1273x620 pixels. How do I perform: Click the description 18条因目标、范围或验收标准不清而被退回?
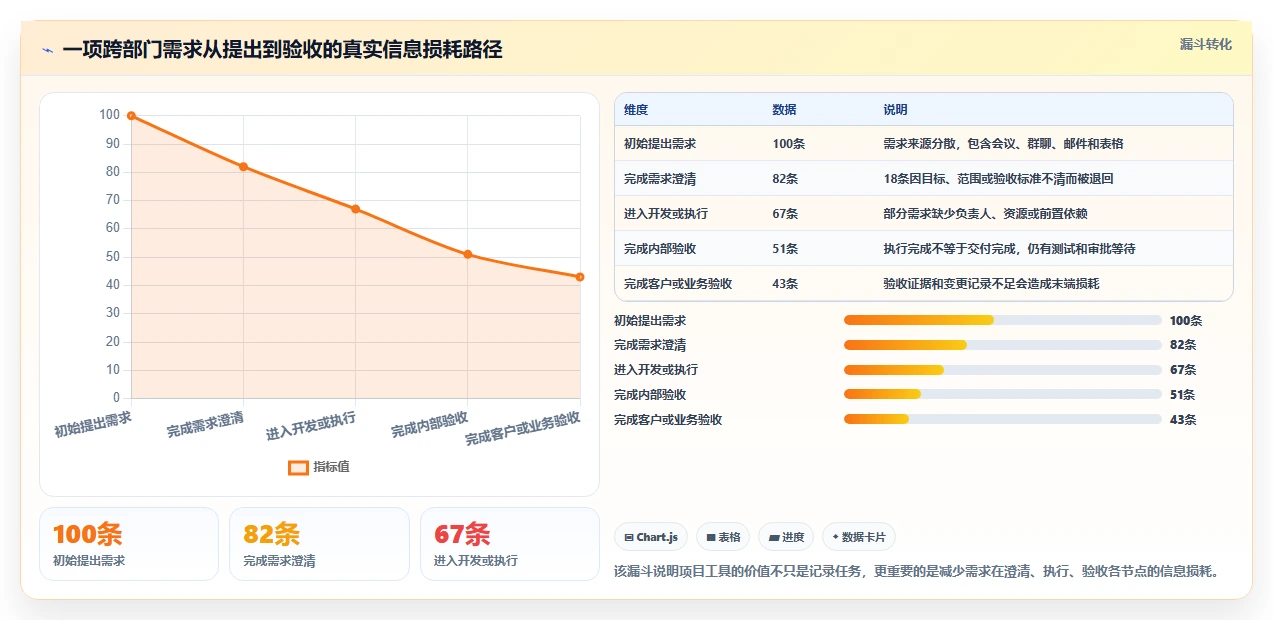pos(999,179)
